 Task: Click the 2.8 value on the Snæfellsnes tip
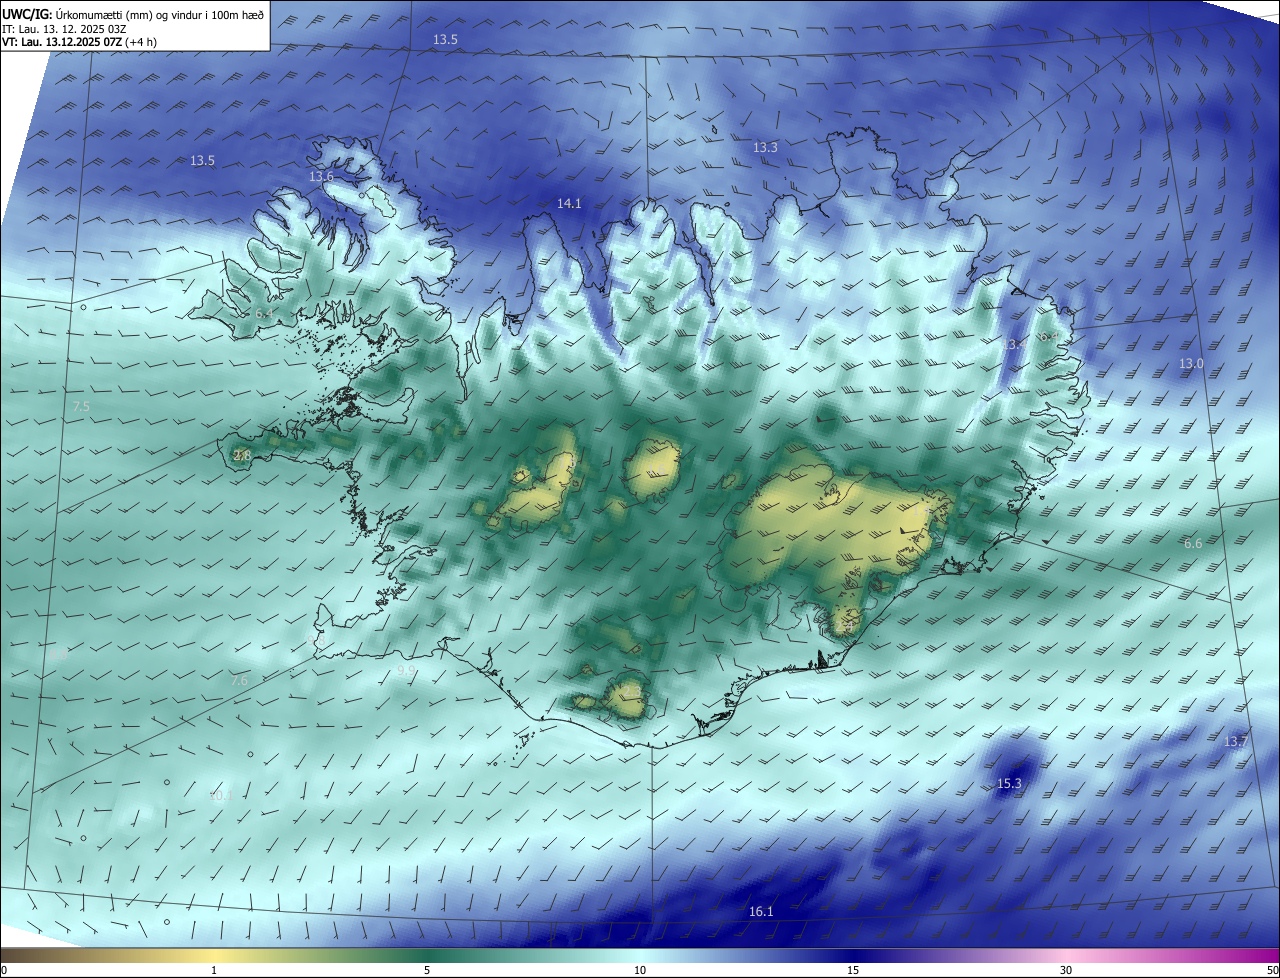242,455
